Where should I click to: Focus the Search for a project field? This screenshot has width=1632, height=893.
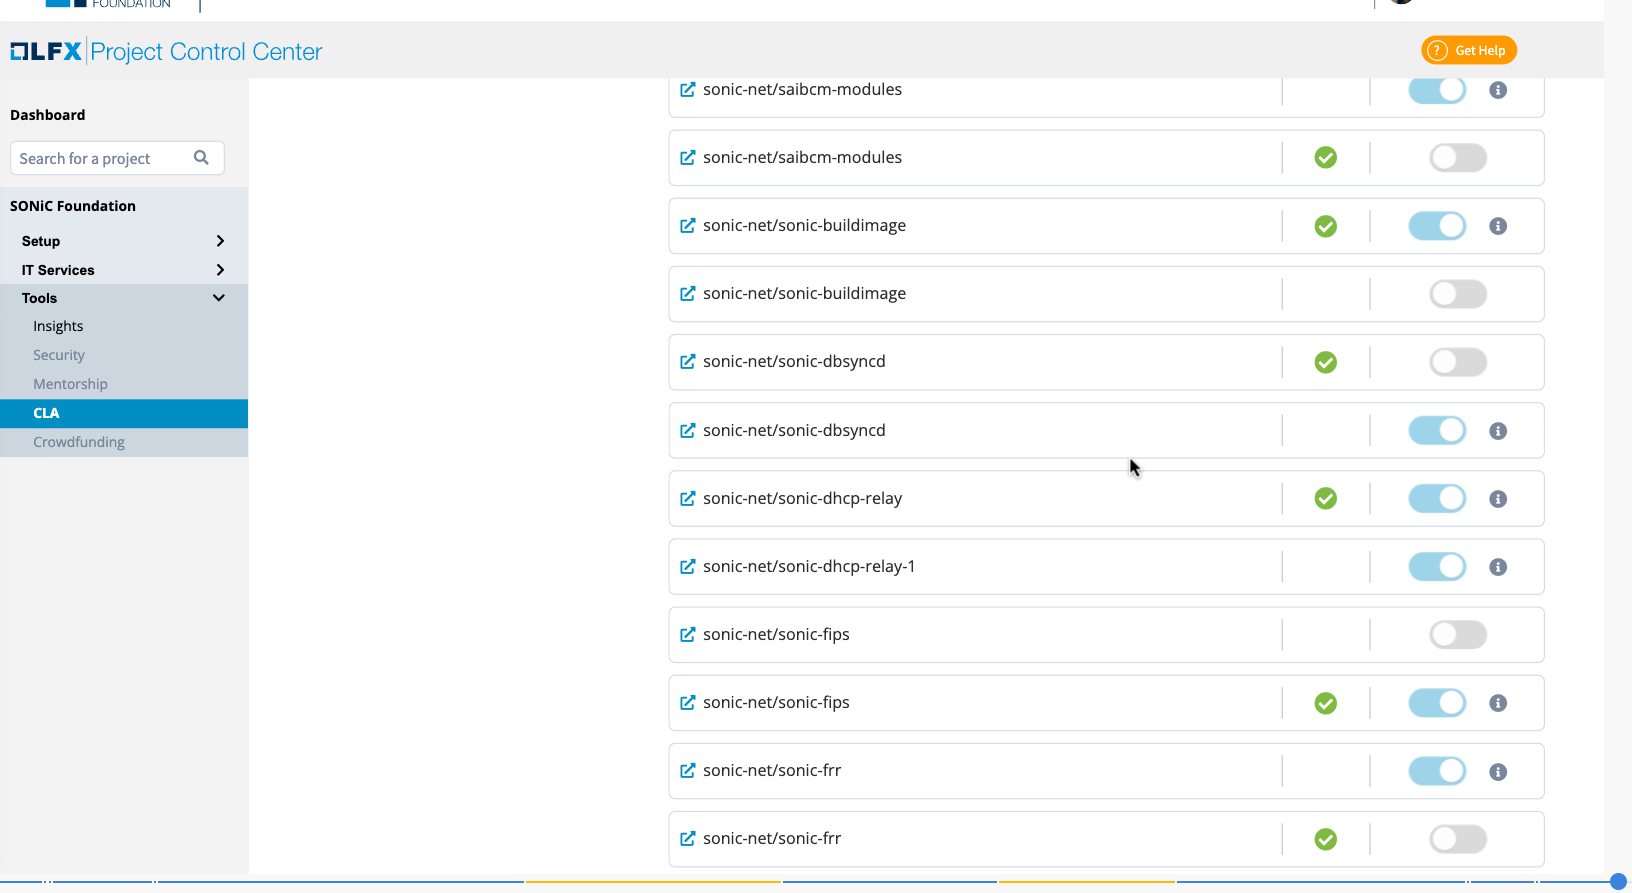117,158
